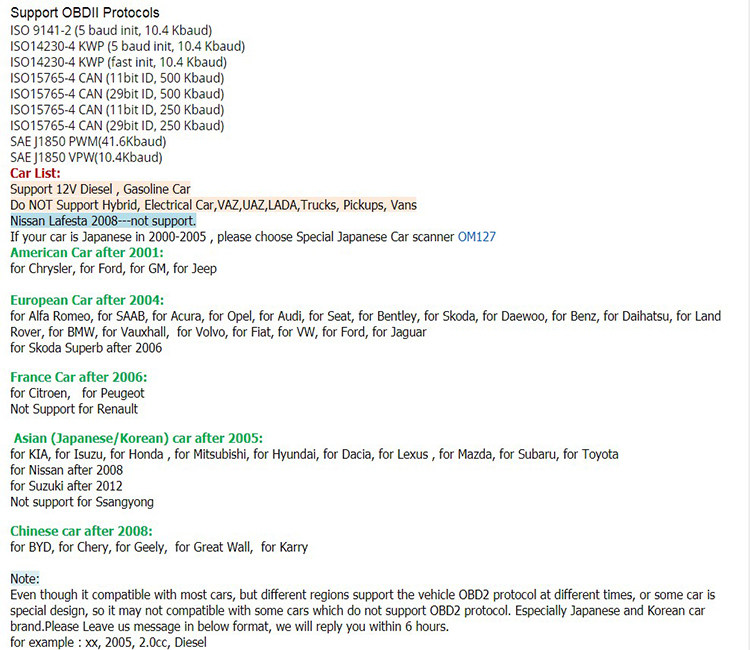Click 'for Citroen, for Peugeot' line

click(x=77, y=393)
